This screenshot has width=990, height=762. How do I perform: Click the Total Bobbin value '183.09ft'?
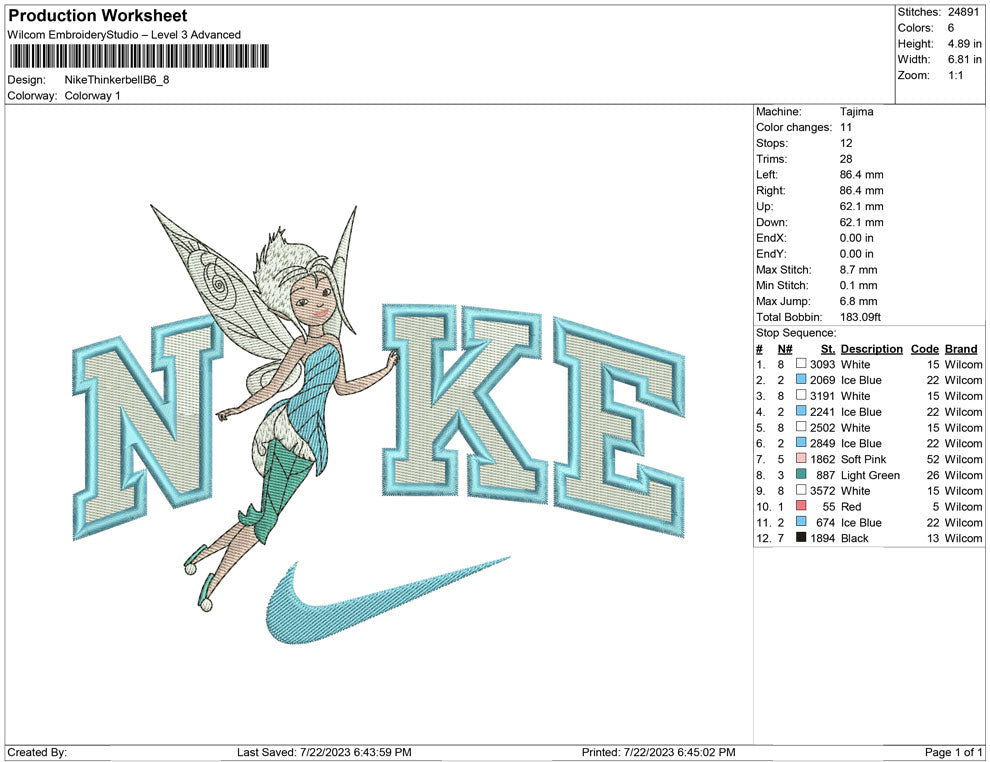pyautogui.click(x=860, y=317)
